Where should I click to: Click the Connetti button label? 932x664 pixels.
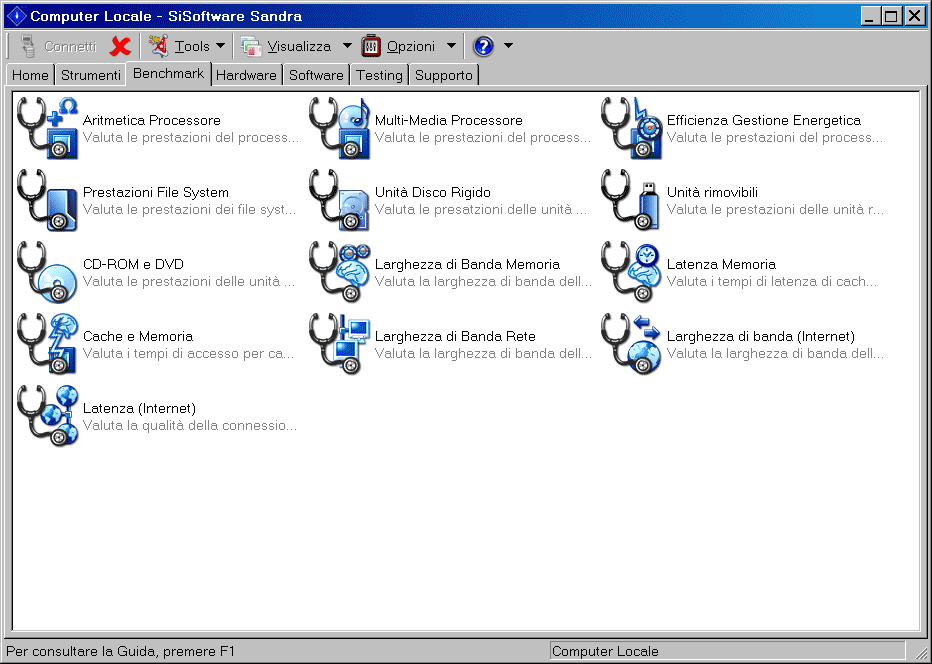click(x=70, y=46)
